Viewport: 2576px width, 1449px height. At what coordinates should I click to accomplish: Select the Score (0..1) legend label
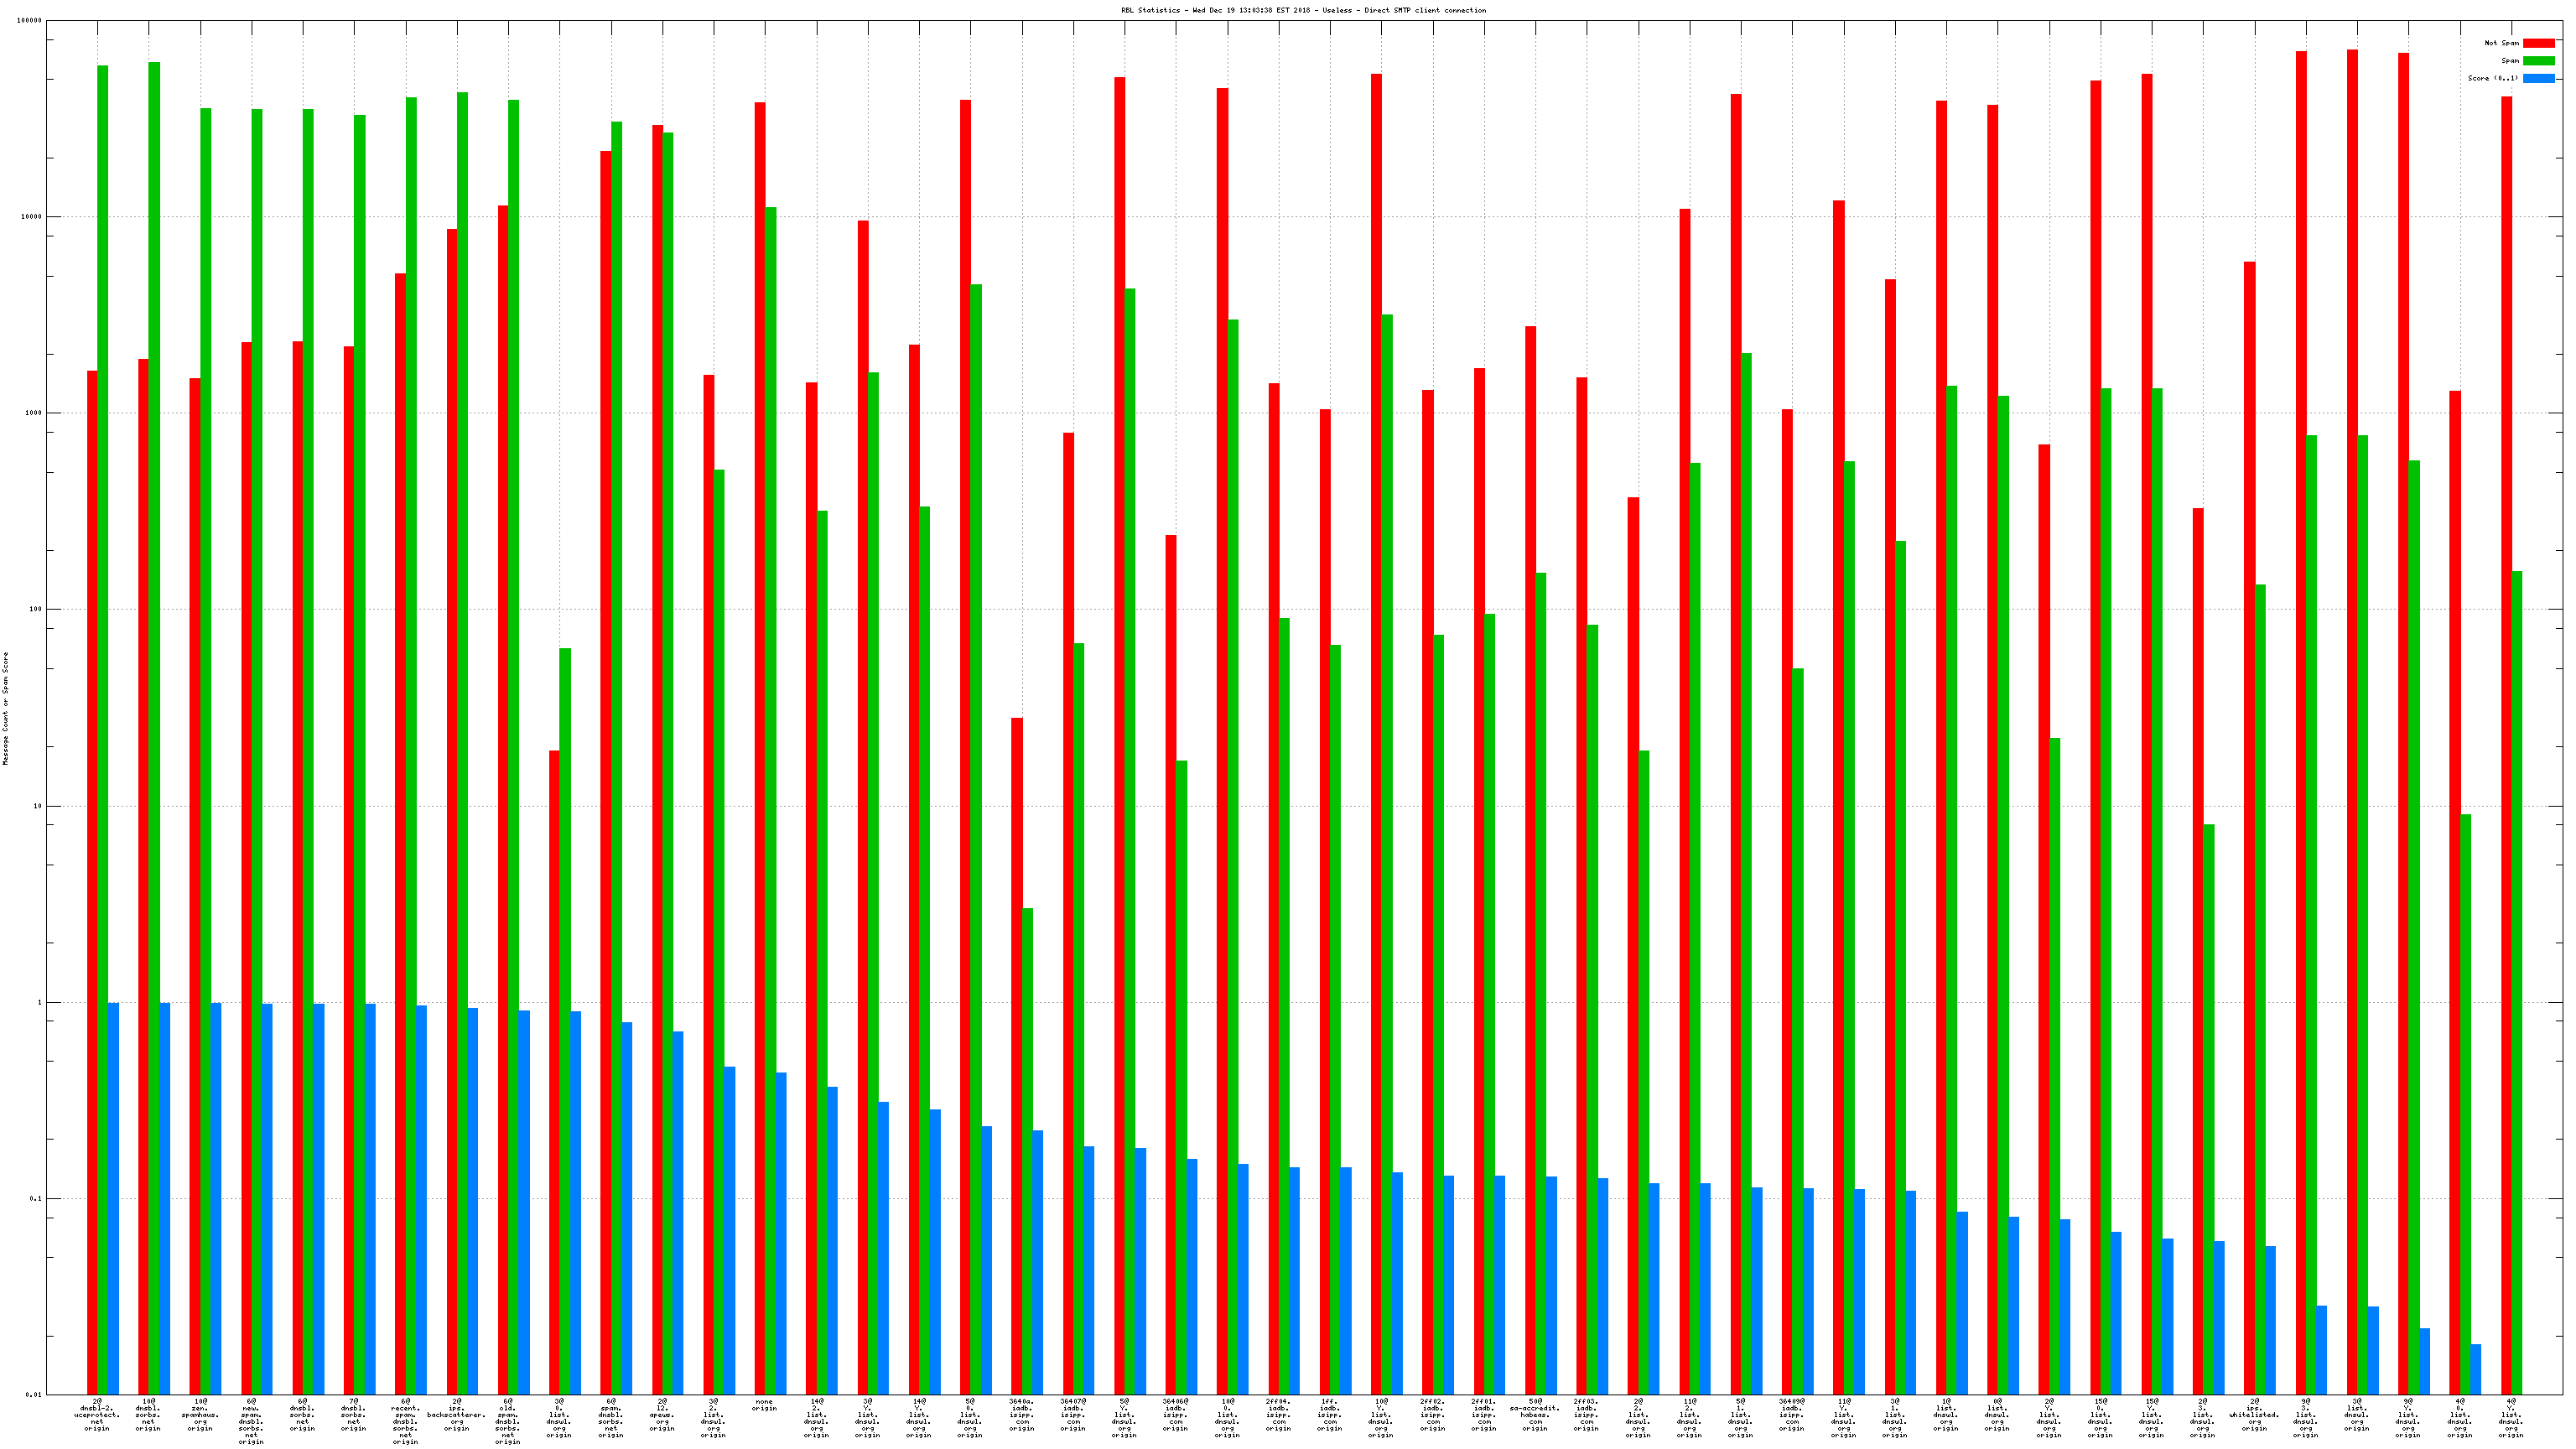2492,78
